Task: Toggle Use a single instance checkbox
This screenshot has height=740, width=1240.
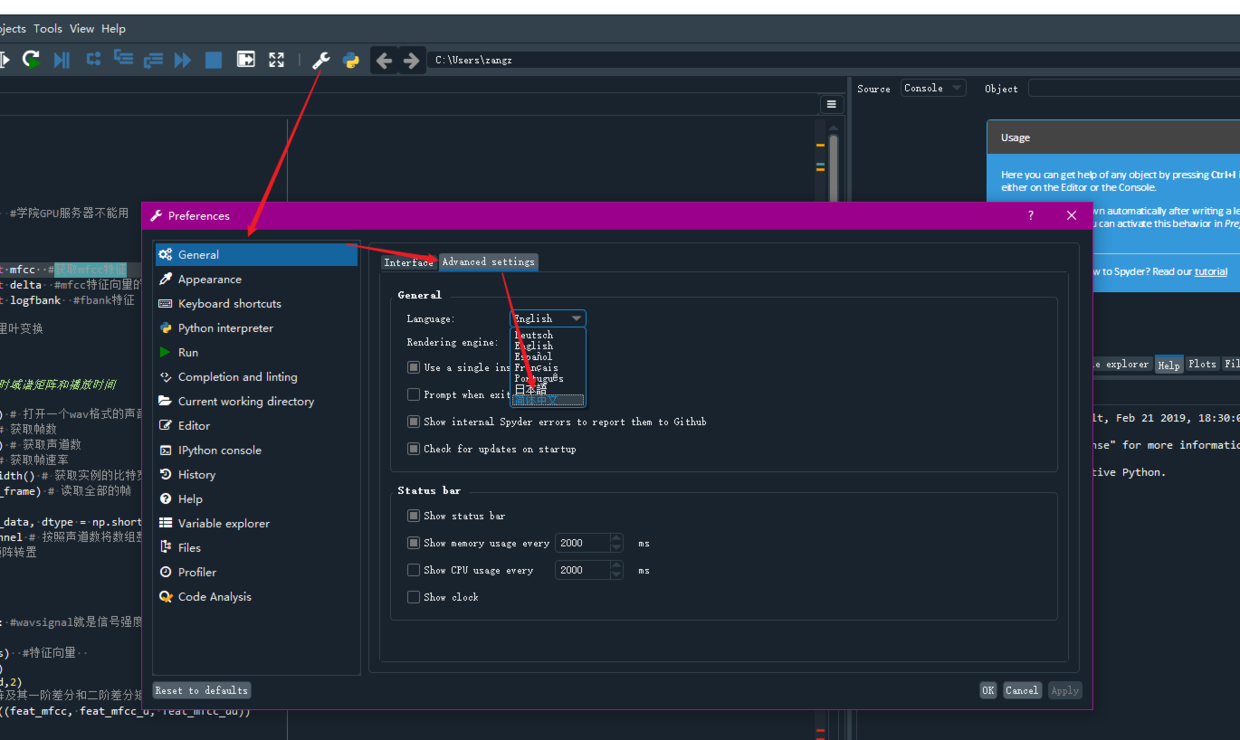Action: click(413, 367)
